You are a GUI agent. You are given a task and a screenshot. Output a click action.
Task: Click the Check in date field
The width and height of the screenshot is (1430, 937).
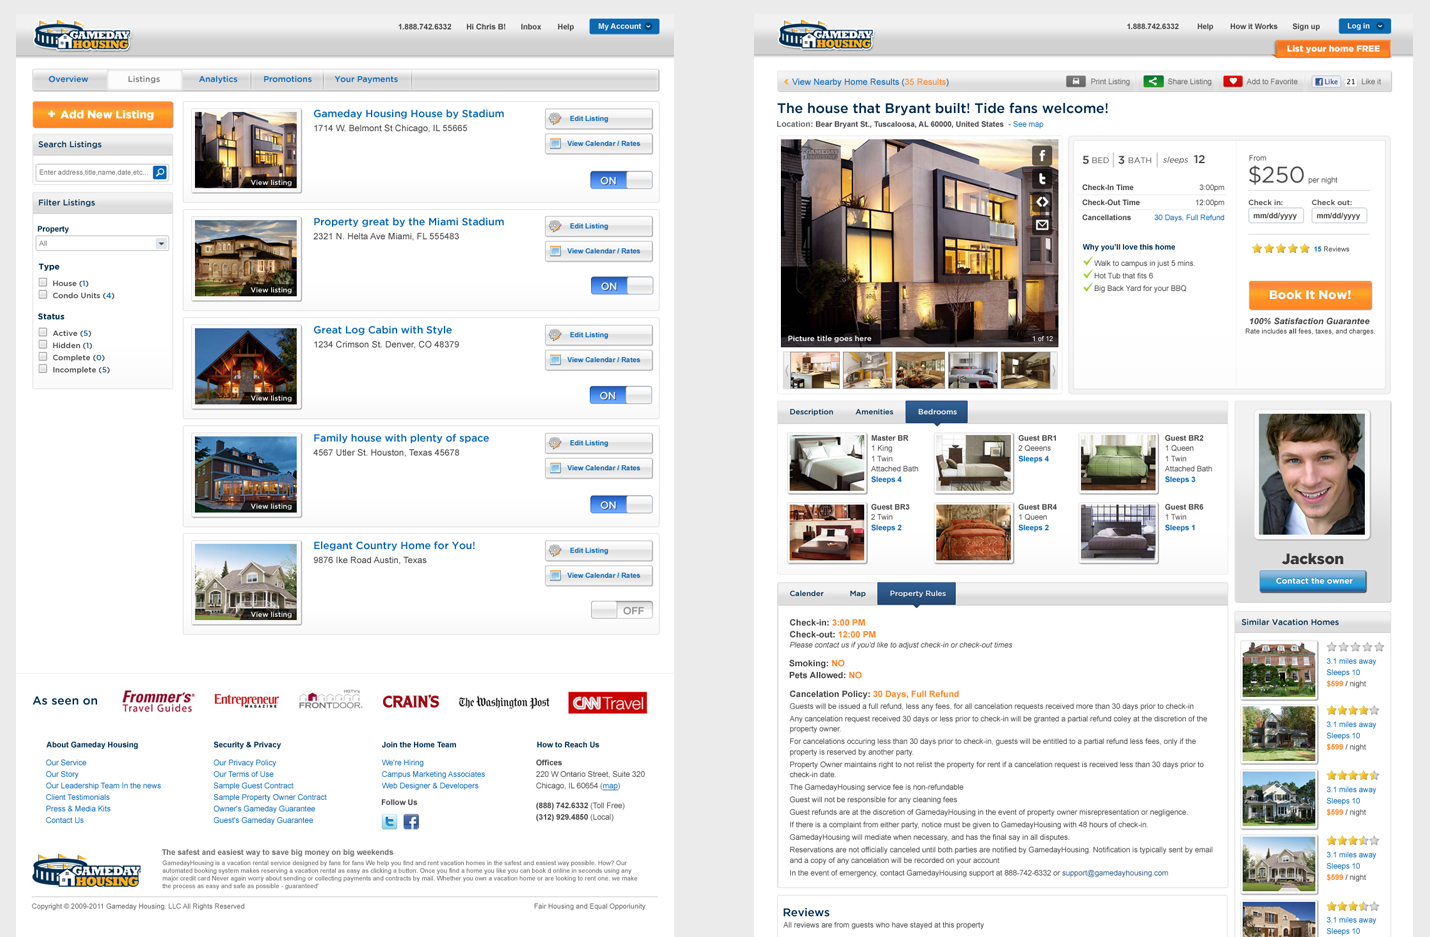tap(1275, 216)
